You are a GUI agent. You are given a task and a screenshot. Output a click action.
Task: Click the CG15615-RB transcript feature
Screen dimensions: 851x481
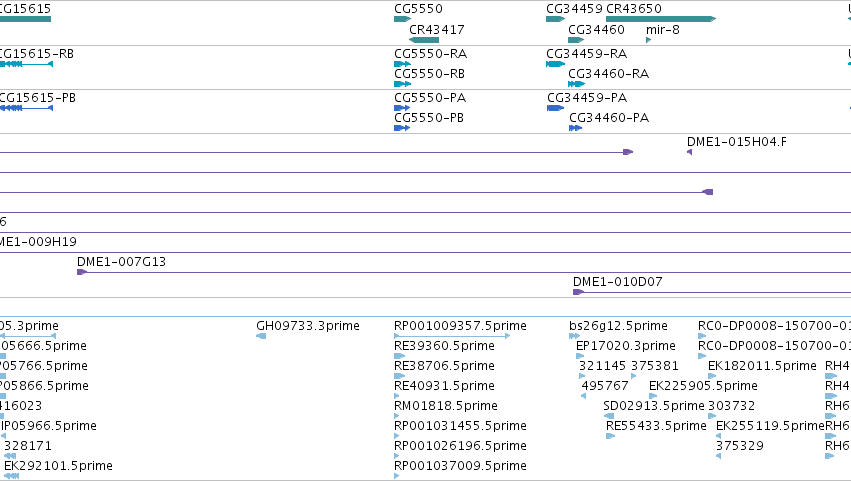click(x=26, y=64)
